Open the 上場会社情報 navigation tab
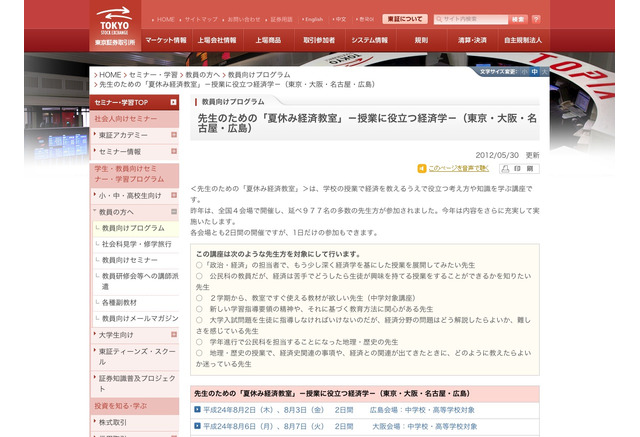 (x=217, y=40)
